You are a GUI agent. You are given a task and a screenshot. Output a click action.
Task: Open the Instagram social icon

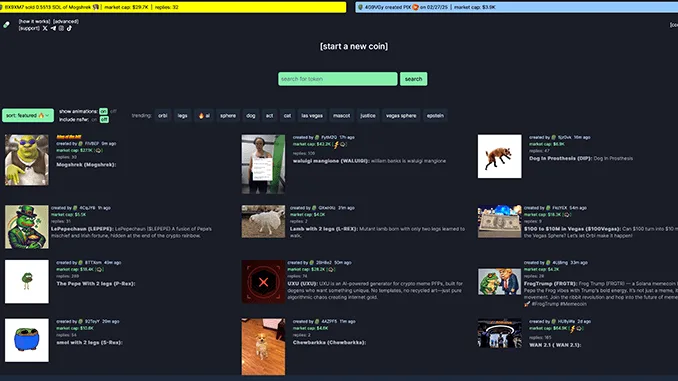(61, 28)
